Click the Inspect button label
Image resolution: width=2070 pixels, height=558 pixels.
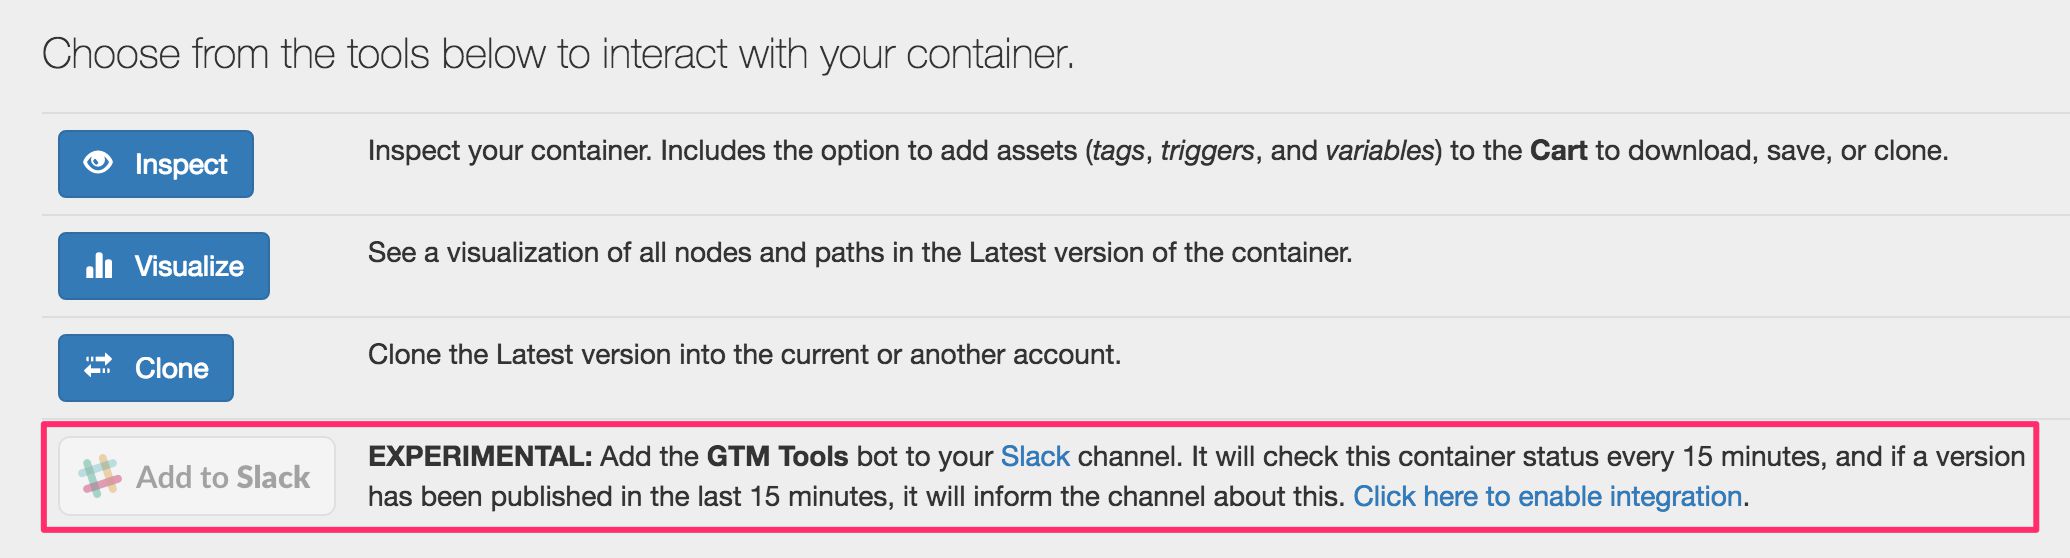181,164
